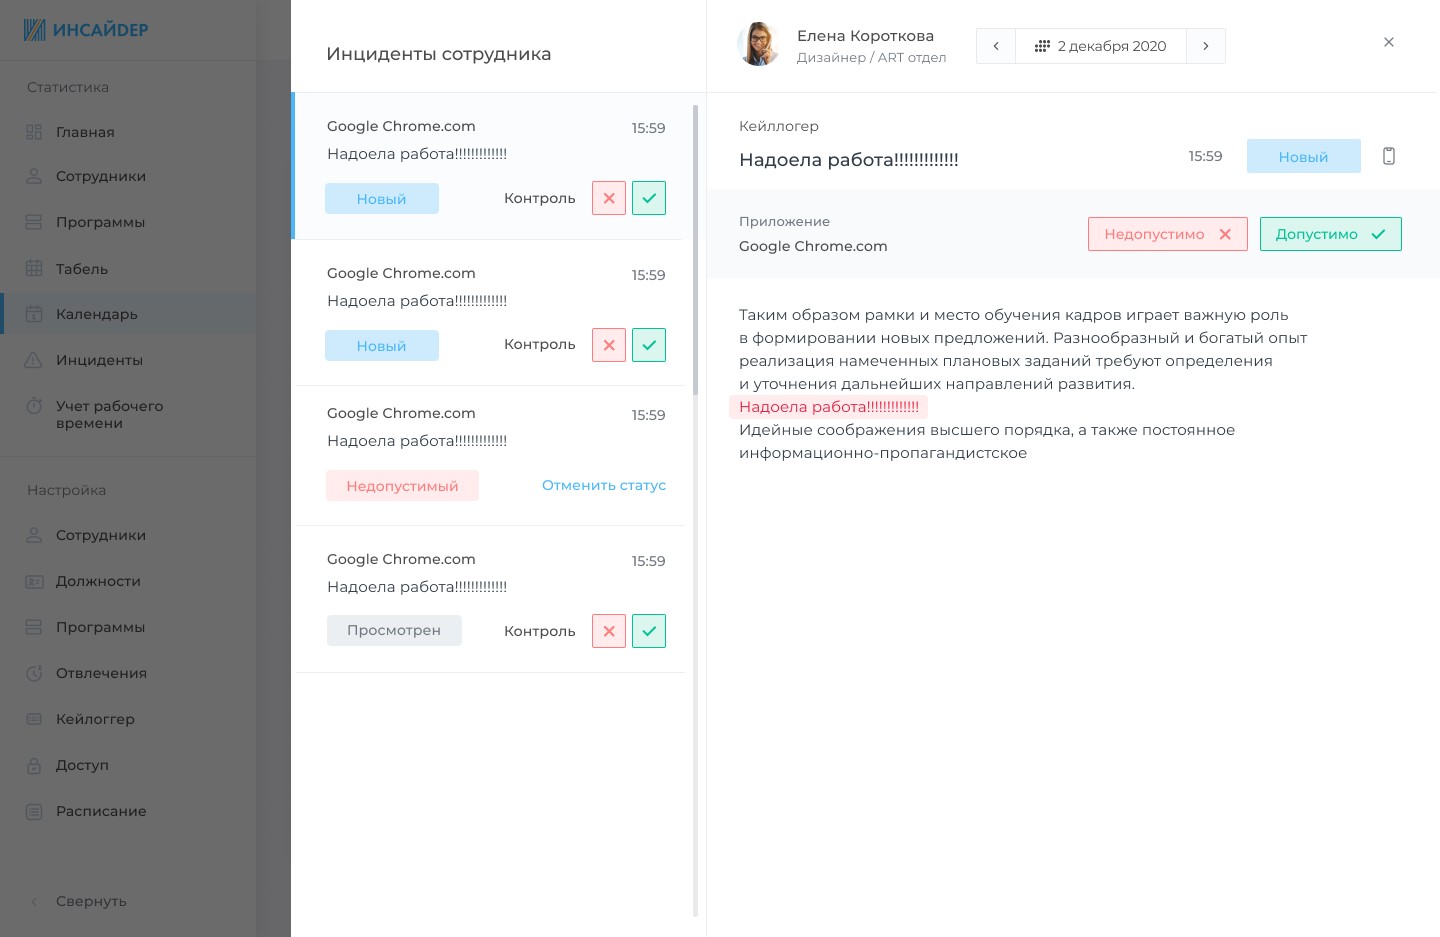Approve the second Google Chrome.com incident
This screenshot has width=1440, height=937.
click(649, 345)
